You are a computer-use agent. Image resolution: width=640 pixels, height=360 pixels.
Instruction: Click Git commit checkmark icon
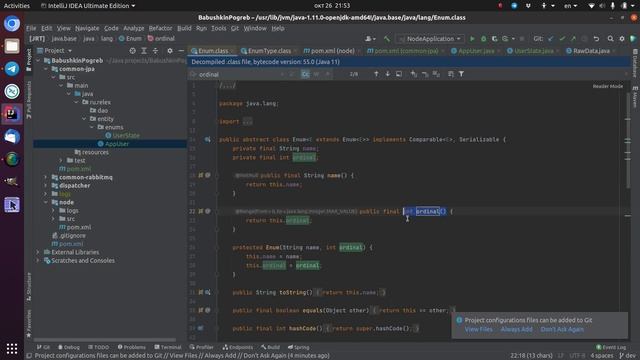562,39
